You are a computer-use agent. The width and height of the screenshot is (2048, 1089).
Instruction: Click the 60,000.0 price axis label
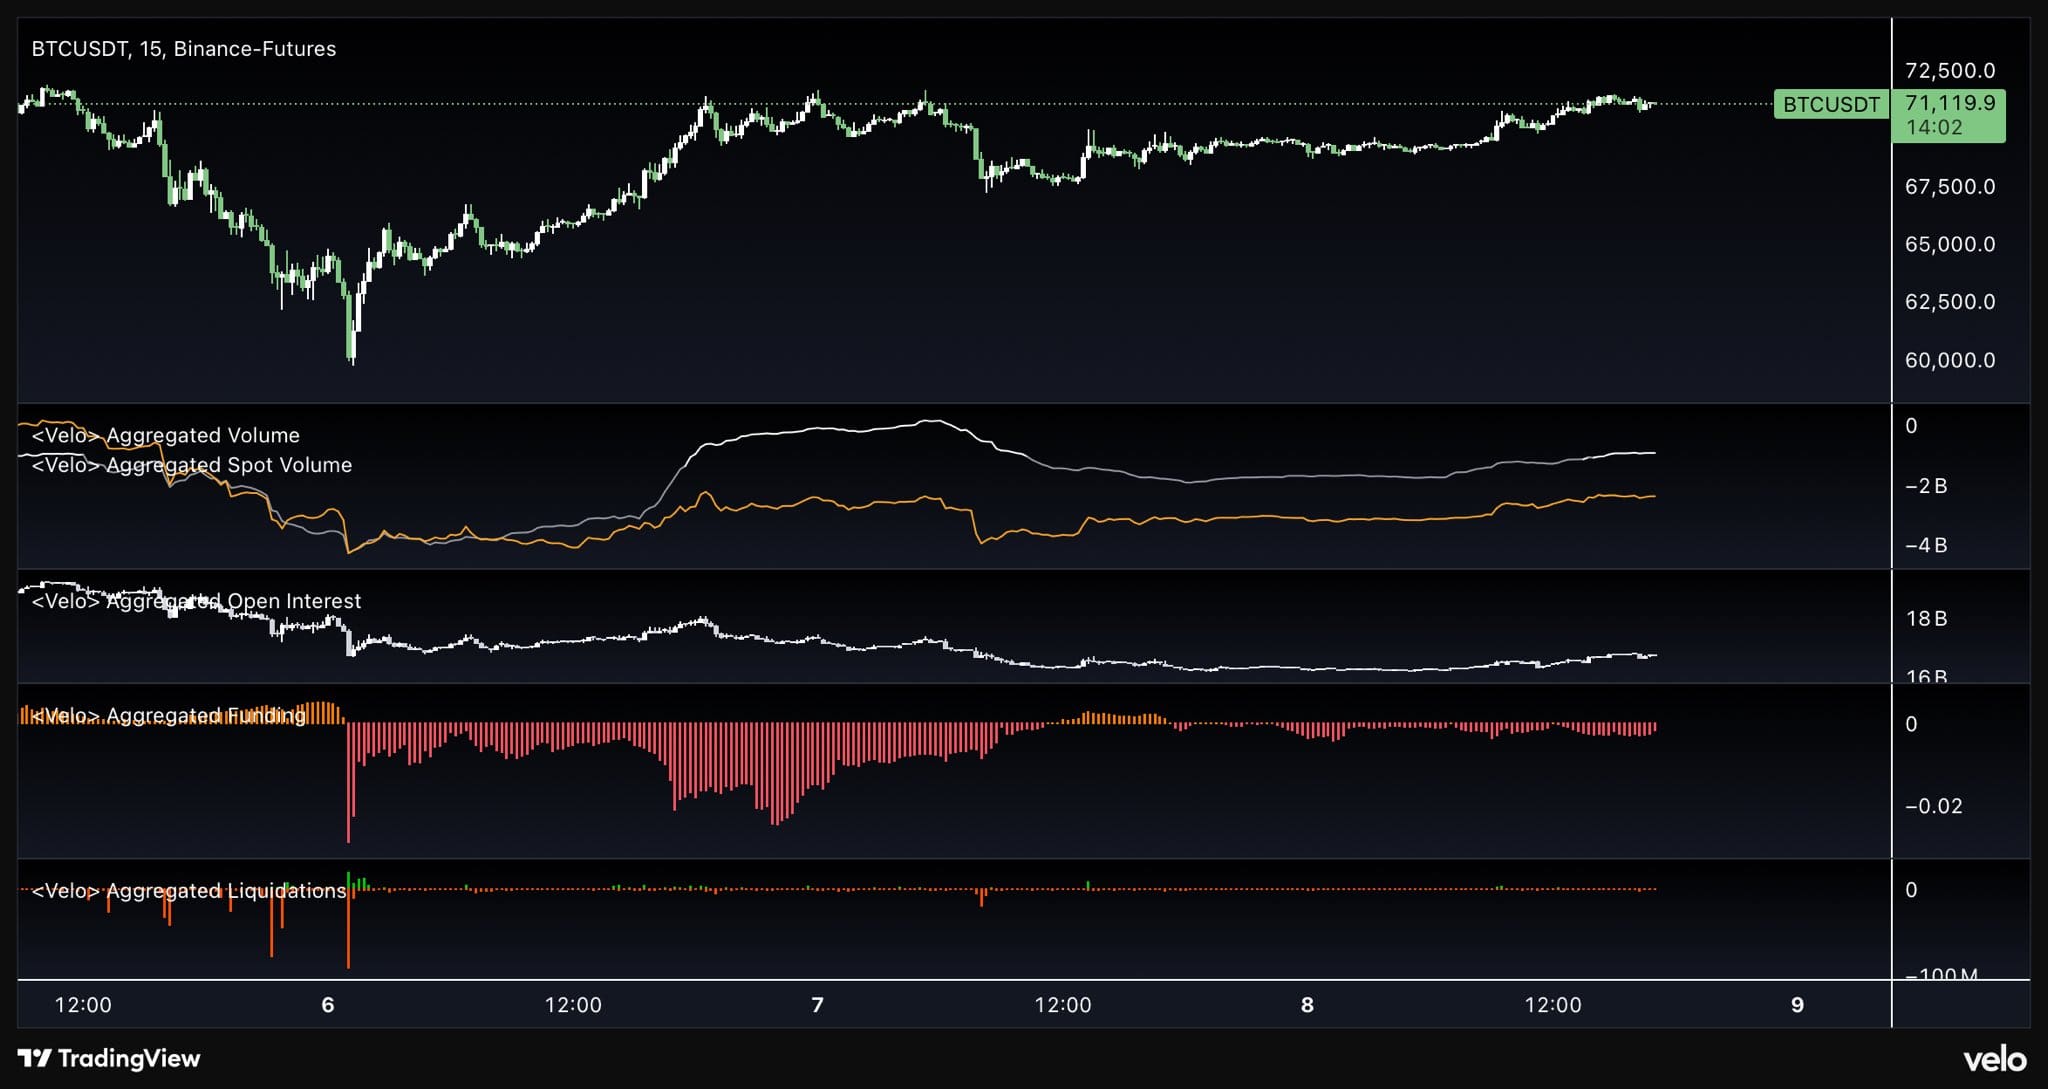1949,360
